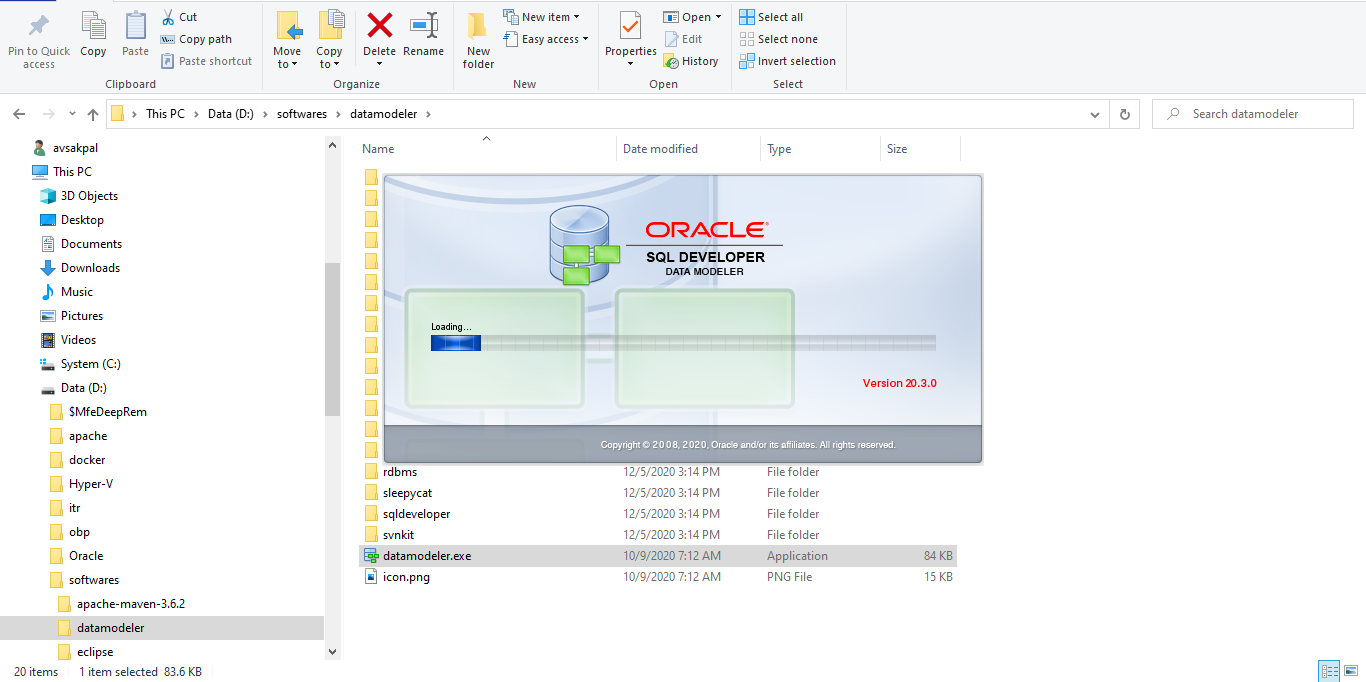Refresh the datamodeler folder view

pyautogui.click(x=1125, y=114)
